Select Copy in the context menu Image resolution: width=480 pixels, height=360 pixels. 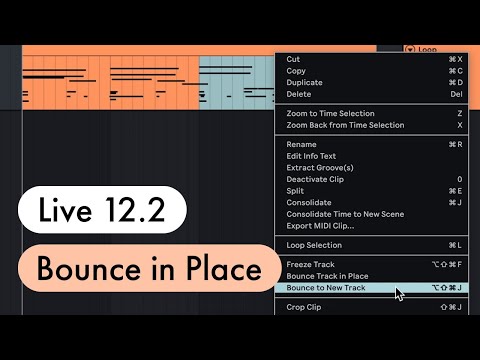(371, 71)
